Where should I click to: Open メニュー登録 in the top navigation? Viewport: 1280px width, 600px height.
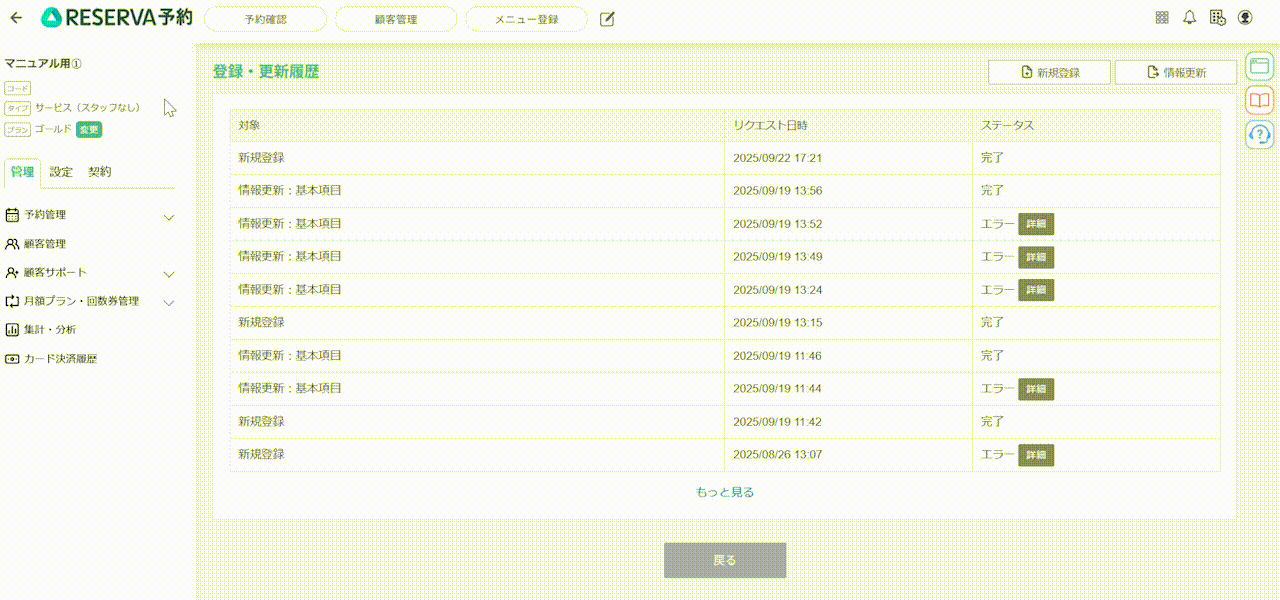[x=526, y=19]
